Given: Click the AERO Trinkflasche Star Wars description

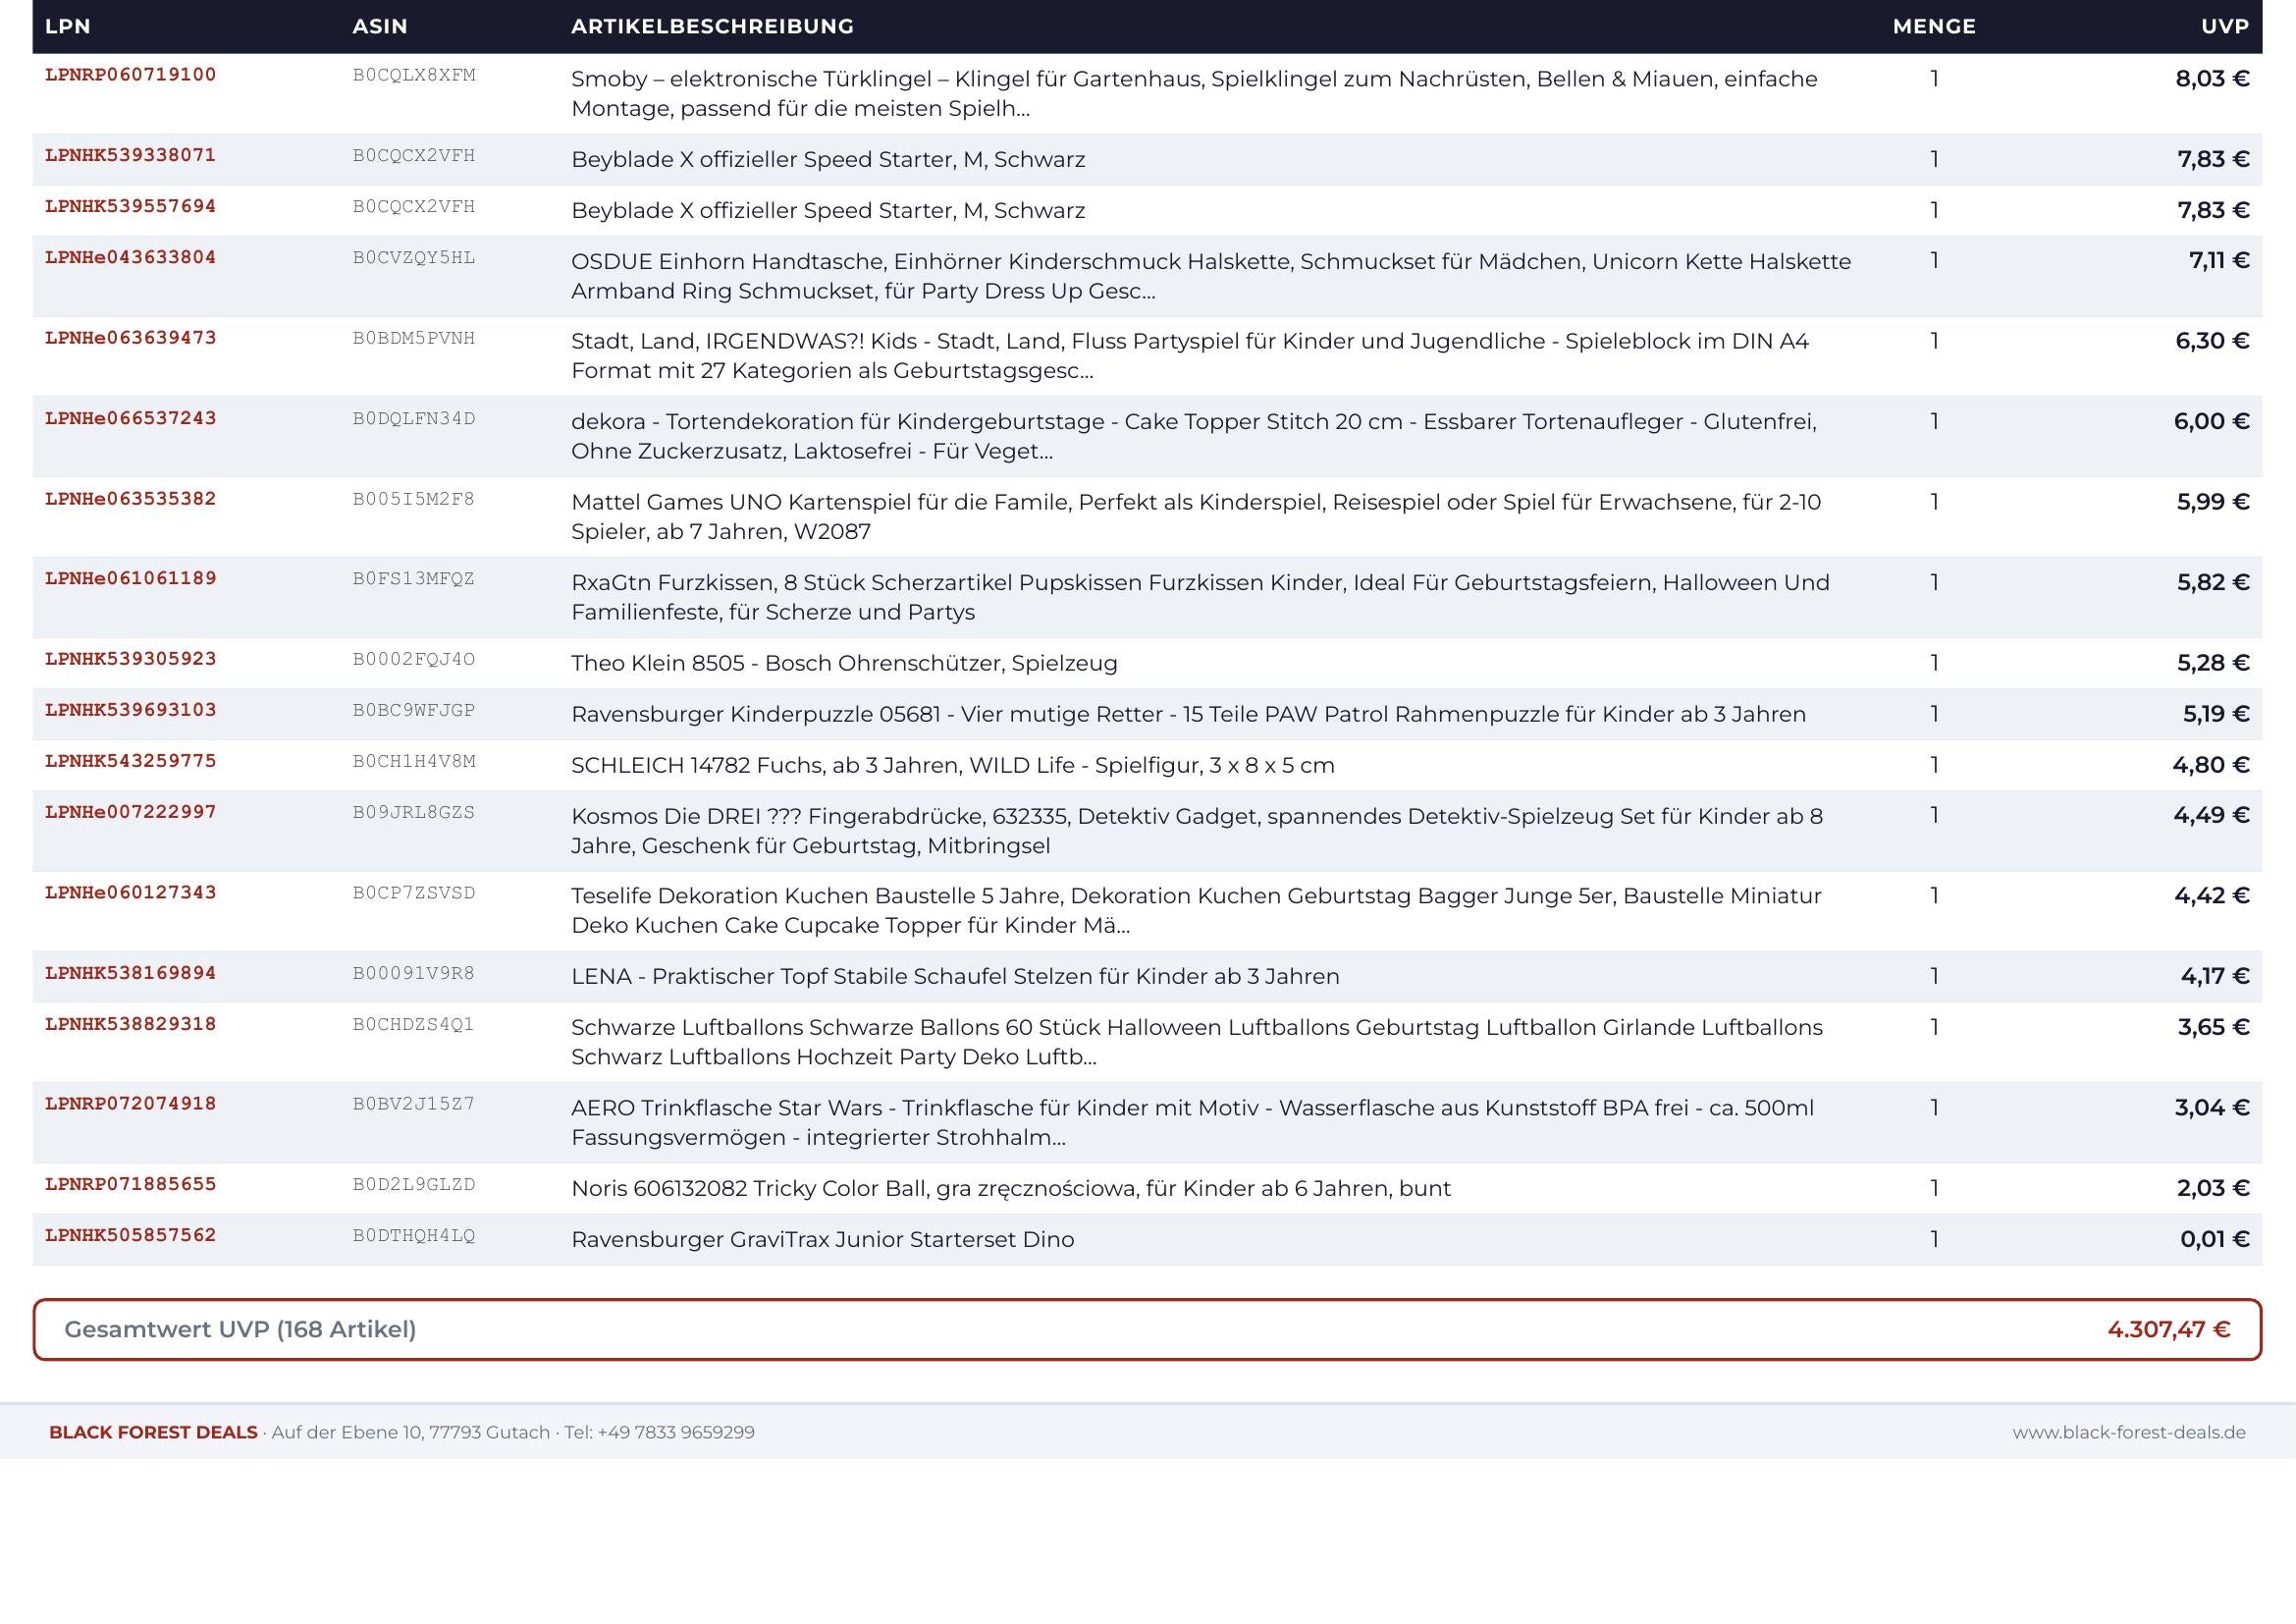Looking at the screenshot, I should 1192,1123.
